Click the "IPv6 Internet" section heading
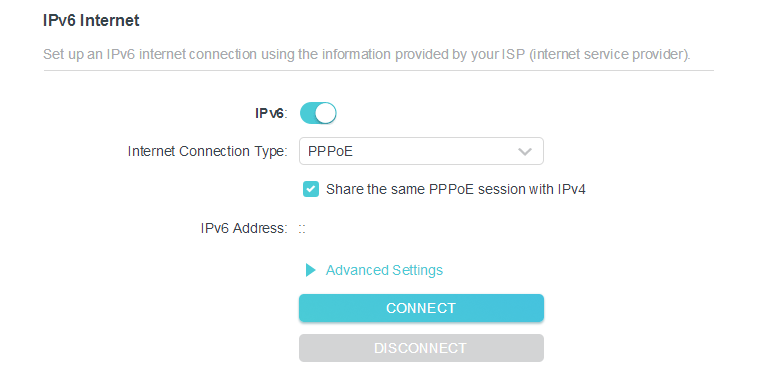 click(91, 21)
